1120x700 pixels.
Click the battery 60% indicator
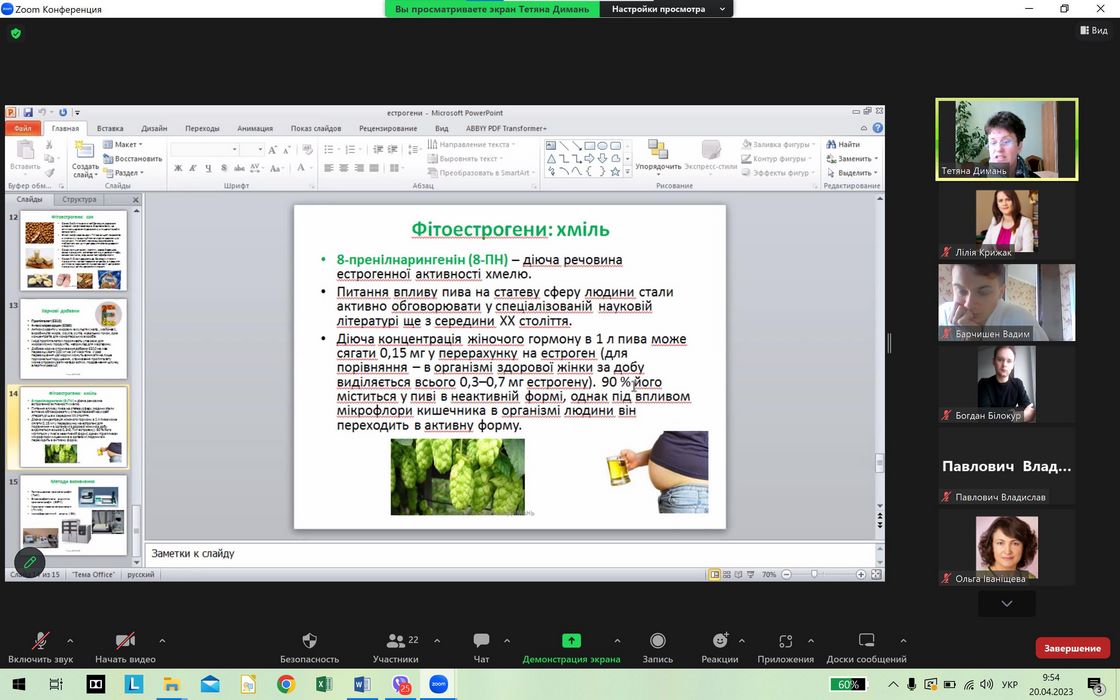tap(850, 685)
